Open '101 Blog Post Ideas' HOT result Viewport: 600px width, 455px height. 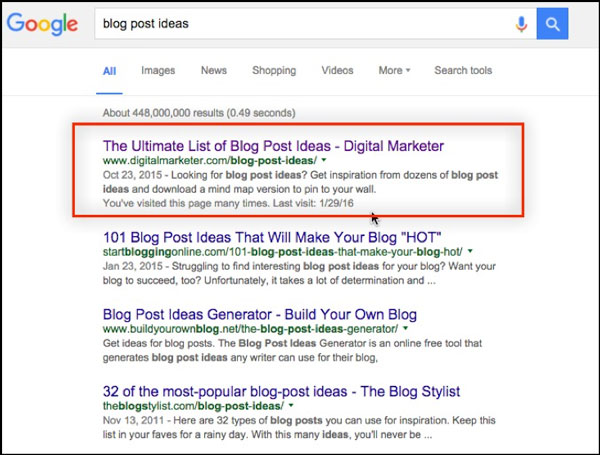click(272, 237)
